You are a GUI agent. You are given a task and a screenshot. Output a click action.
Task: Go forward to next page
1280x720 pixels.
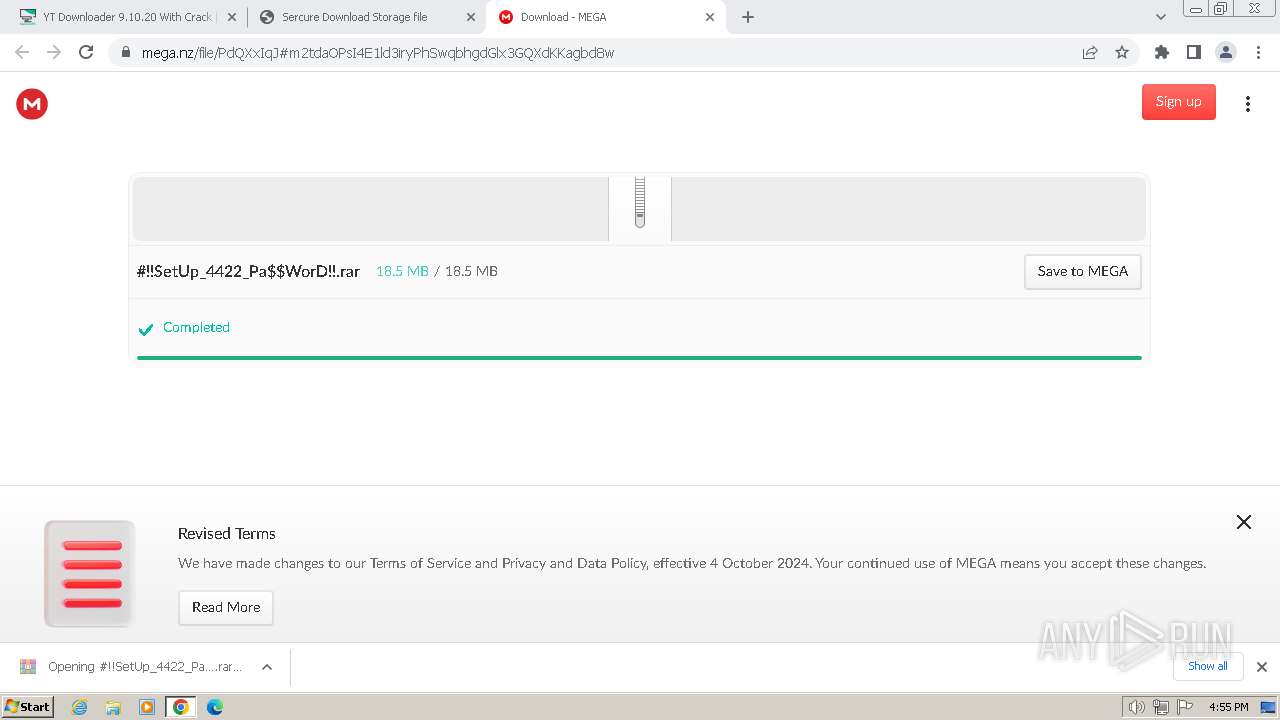click(x=54, y=52)
